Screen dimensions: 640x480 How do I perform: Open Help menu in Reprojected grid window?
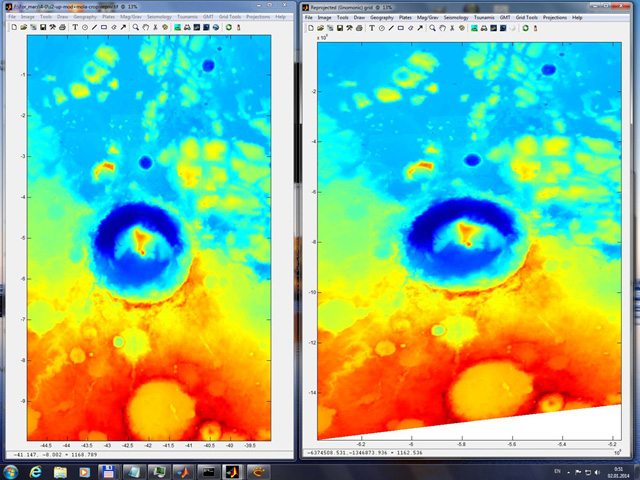click(x=577, y=18)
